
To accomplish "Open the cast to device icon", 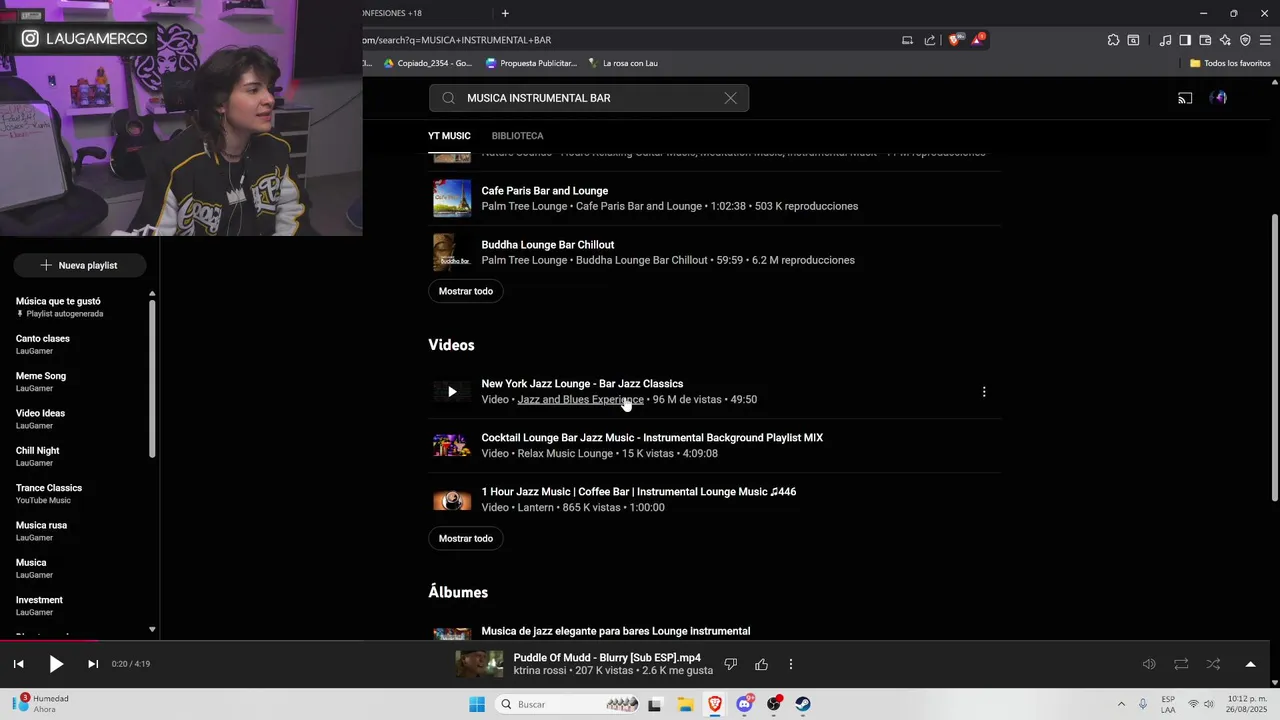I will click(1185, 98).
